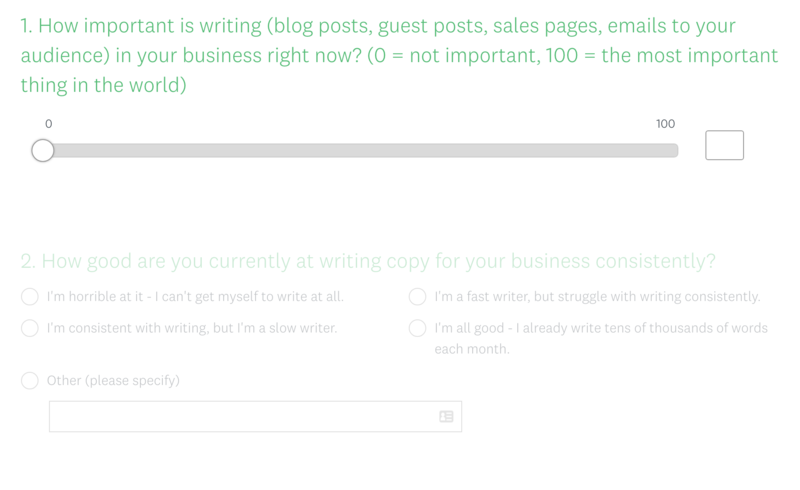The image size is (800, 490).
Task: Click question 2 heading about writing consistently
Action: [x=368, y=261]
